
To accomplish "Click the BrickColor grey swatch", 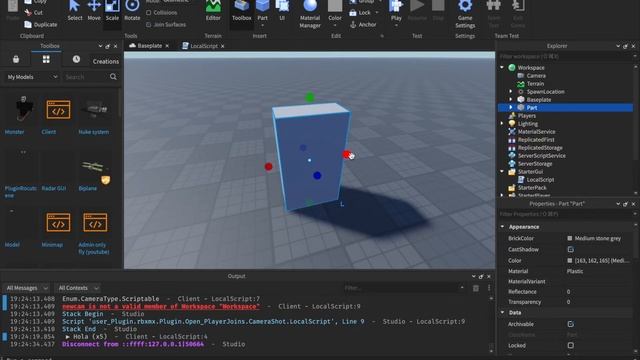I will tap(570, 238).
